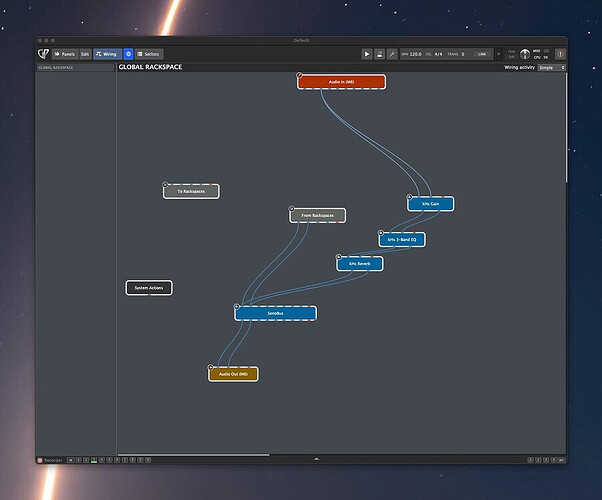Click the GLOBAL RACKSPACE heading
This screenshot has width=602, height=500.
pos(150,67)
